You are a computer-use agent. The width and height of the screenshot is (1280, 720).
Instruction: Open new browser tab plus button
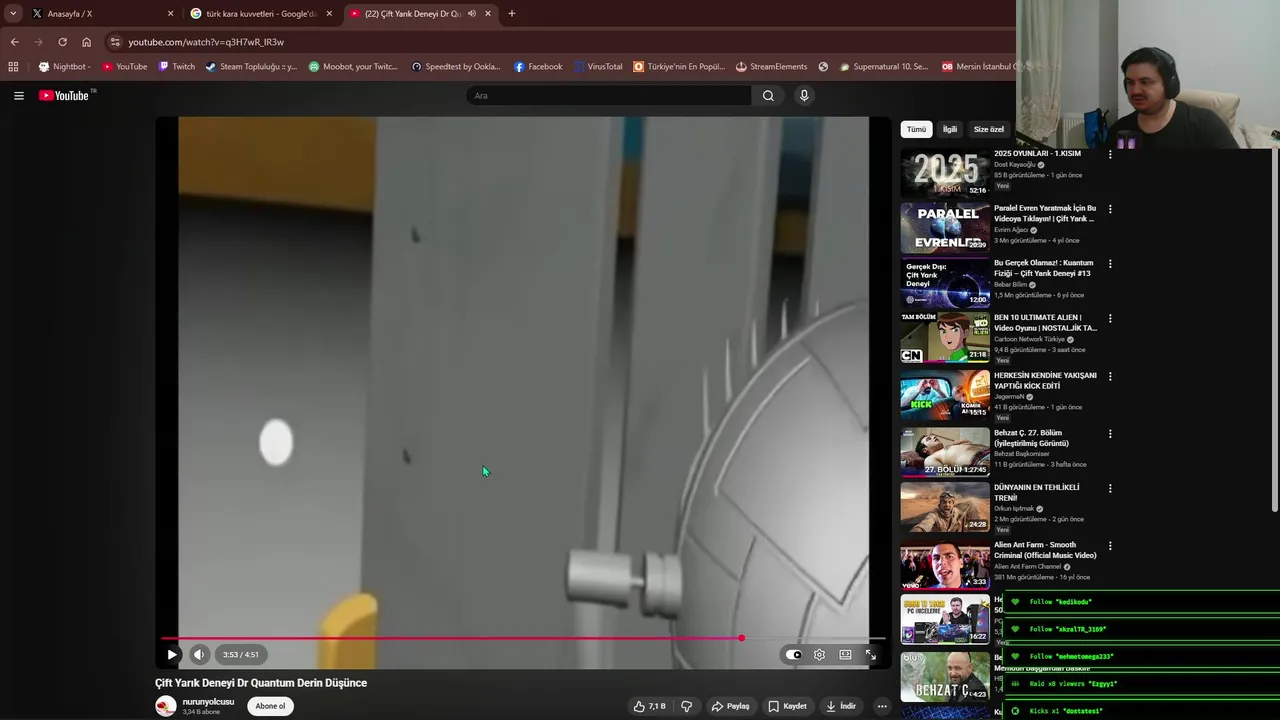[x=512, y=14]
